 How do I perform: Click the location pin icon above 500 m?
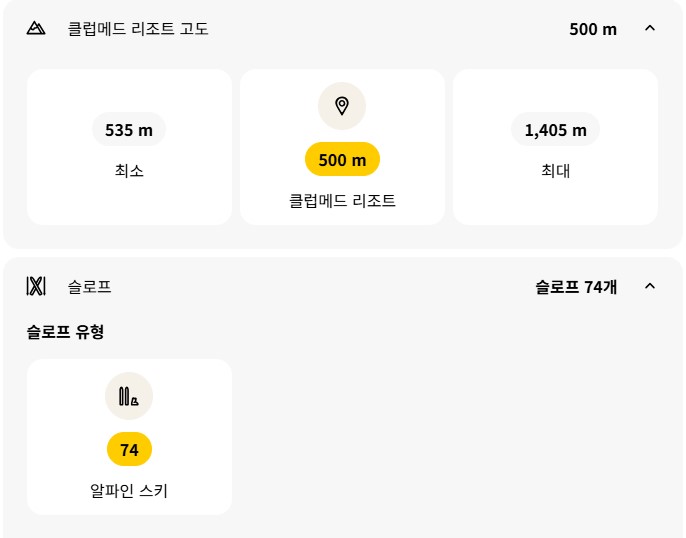342,106
